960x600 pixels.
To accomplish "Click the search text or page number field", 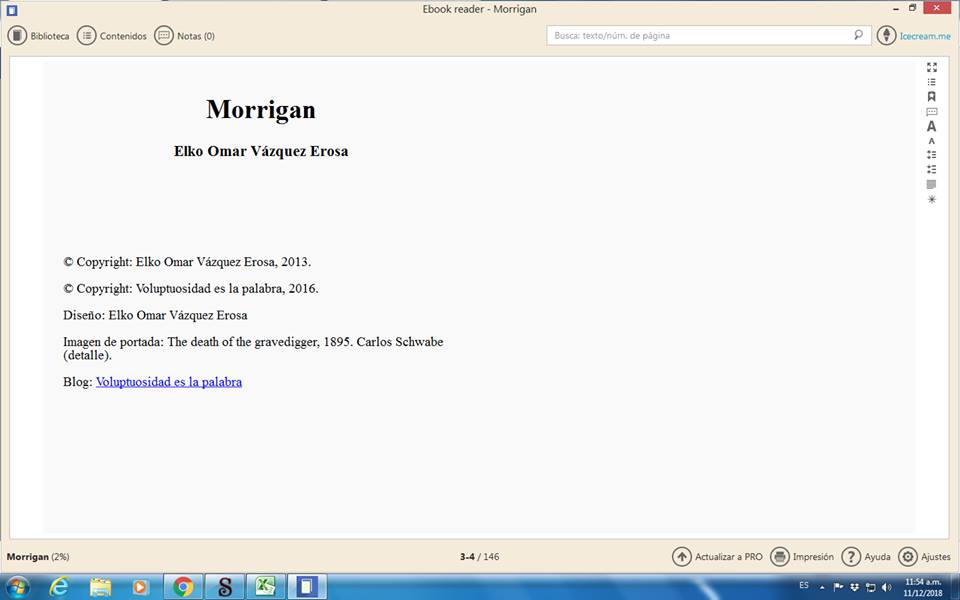I will point(700,35).
